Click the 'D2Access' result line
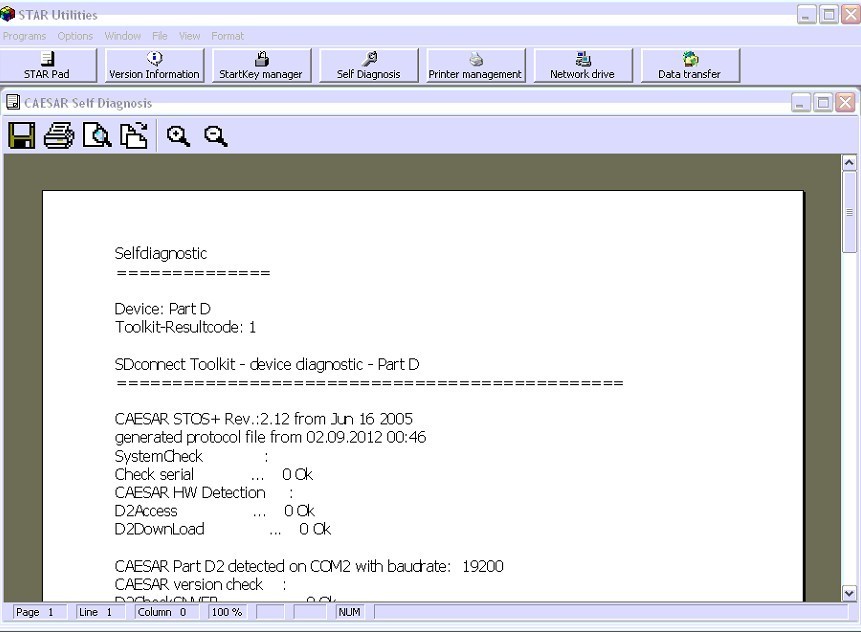The width and height of the screenshot is (861, 632). coord(214,511)
